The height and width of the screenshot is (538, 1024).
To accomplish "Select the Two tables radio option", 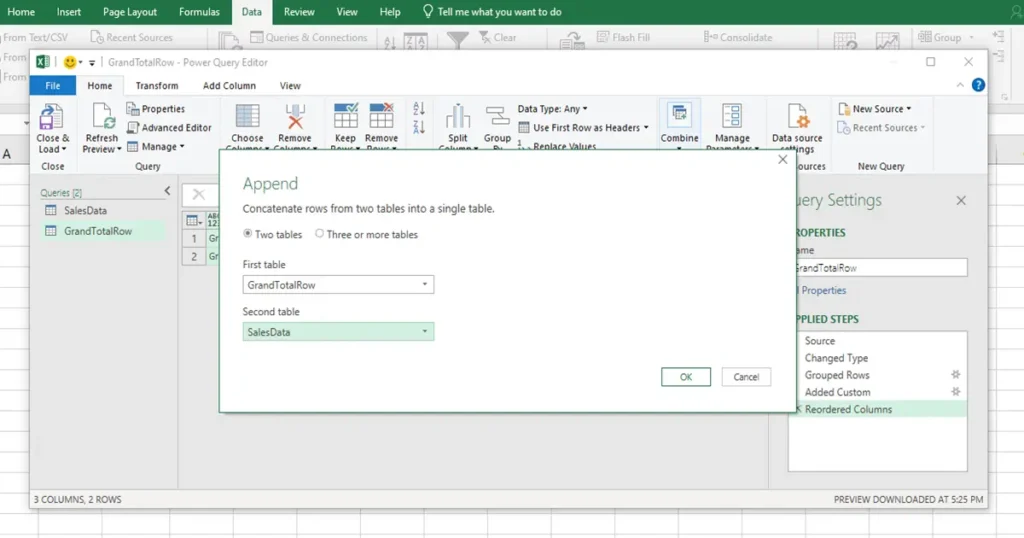I will 248,234.
